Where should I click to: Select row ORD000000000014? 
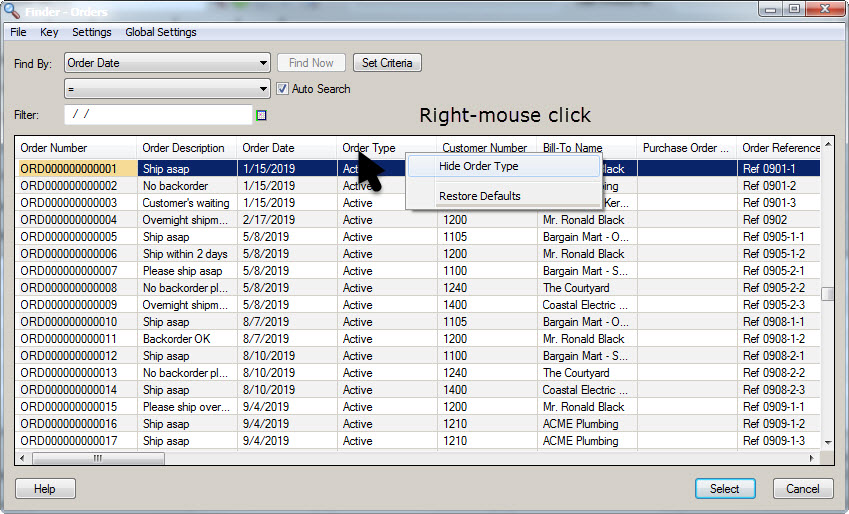tap(418, 389)
